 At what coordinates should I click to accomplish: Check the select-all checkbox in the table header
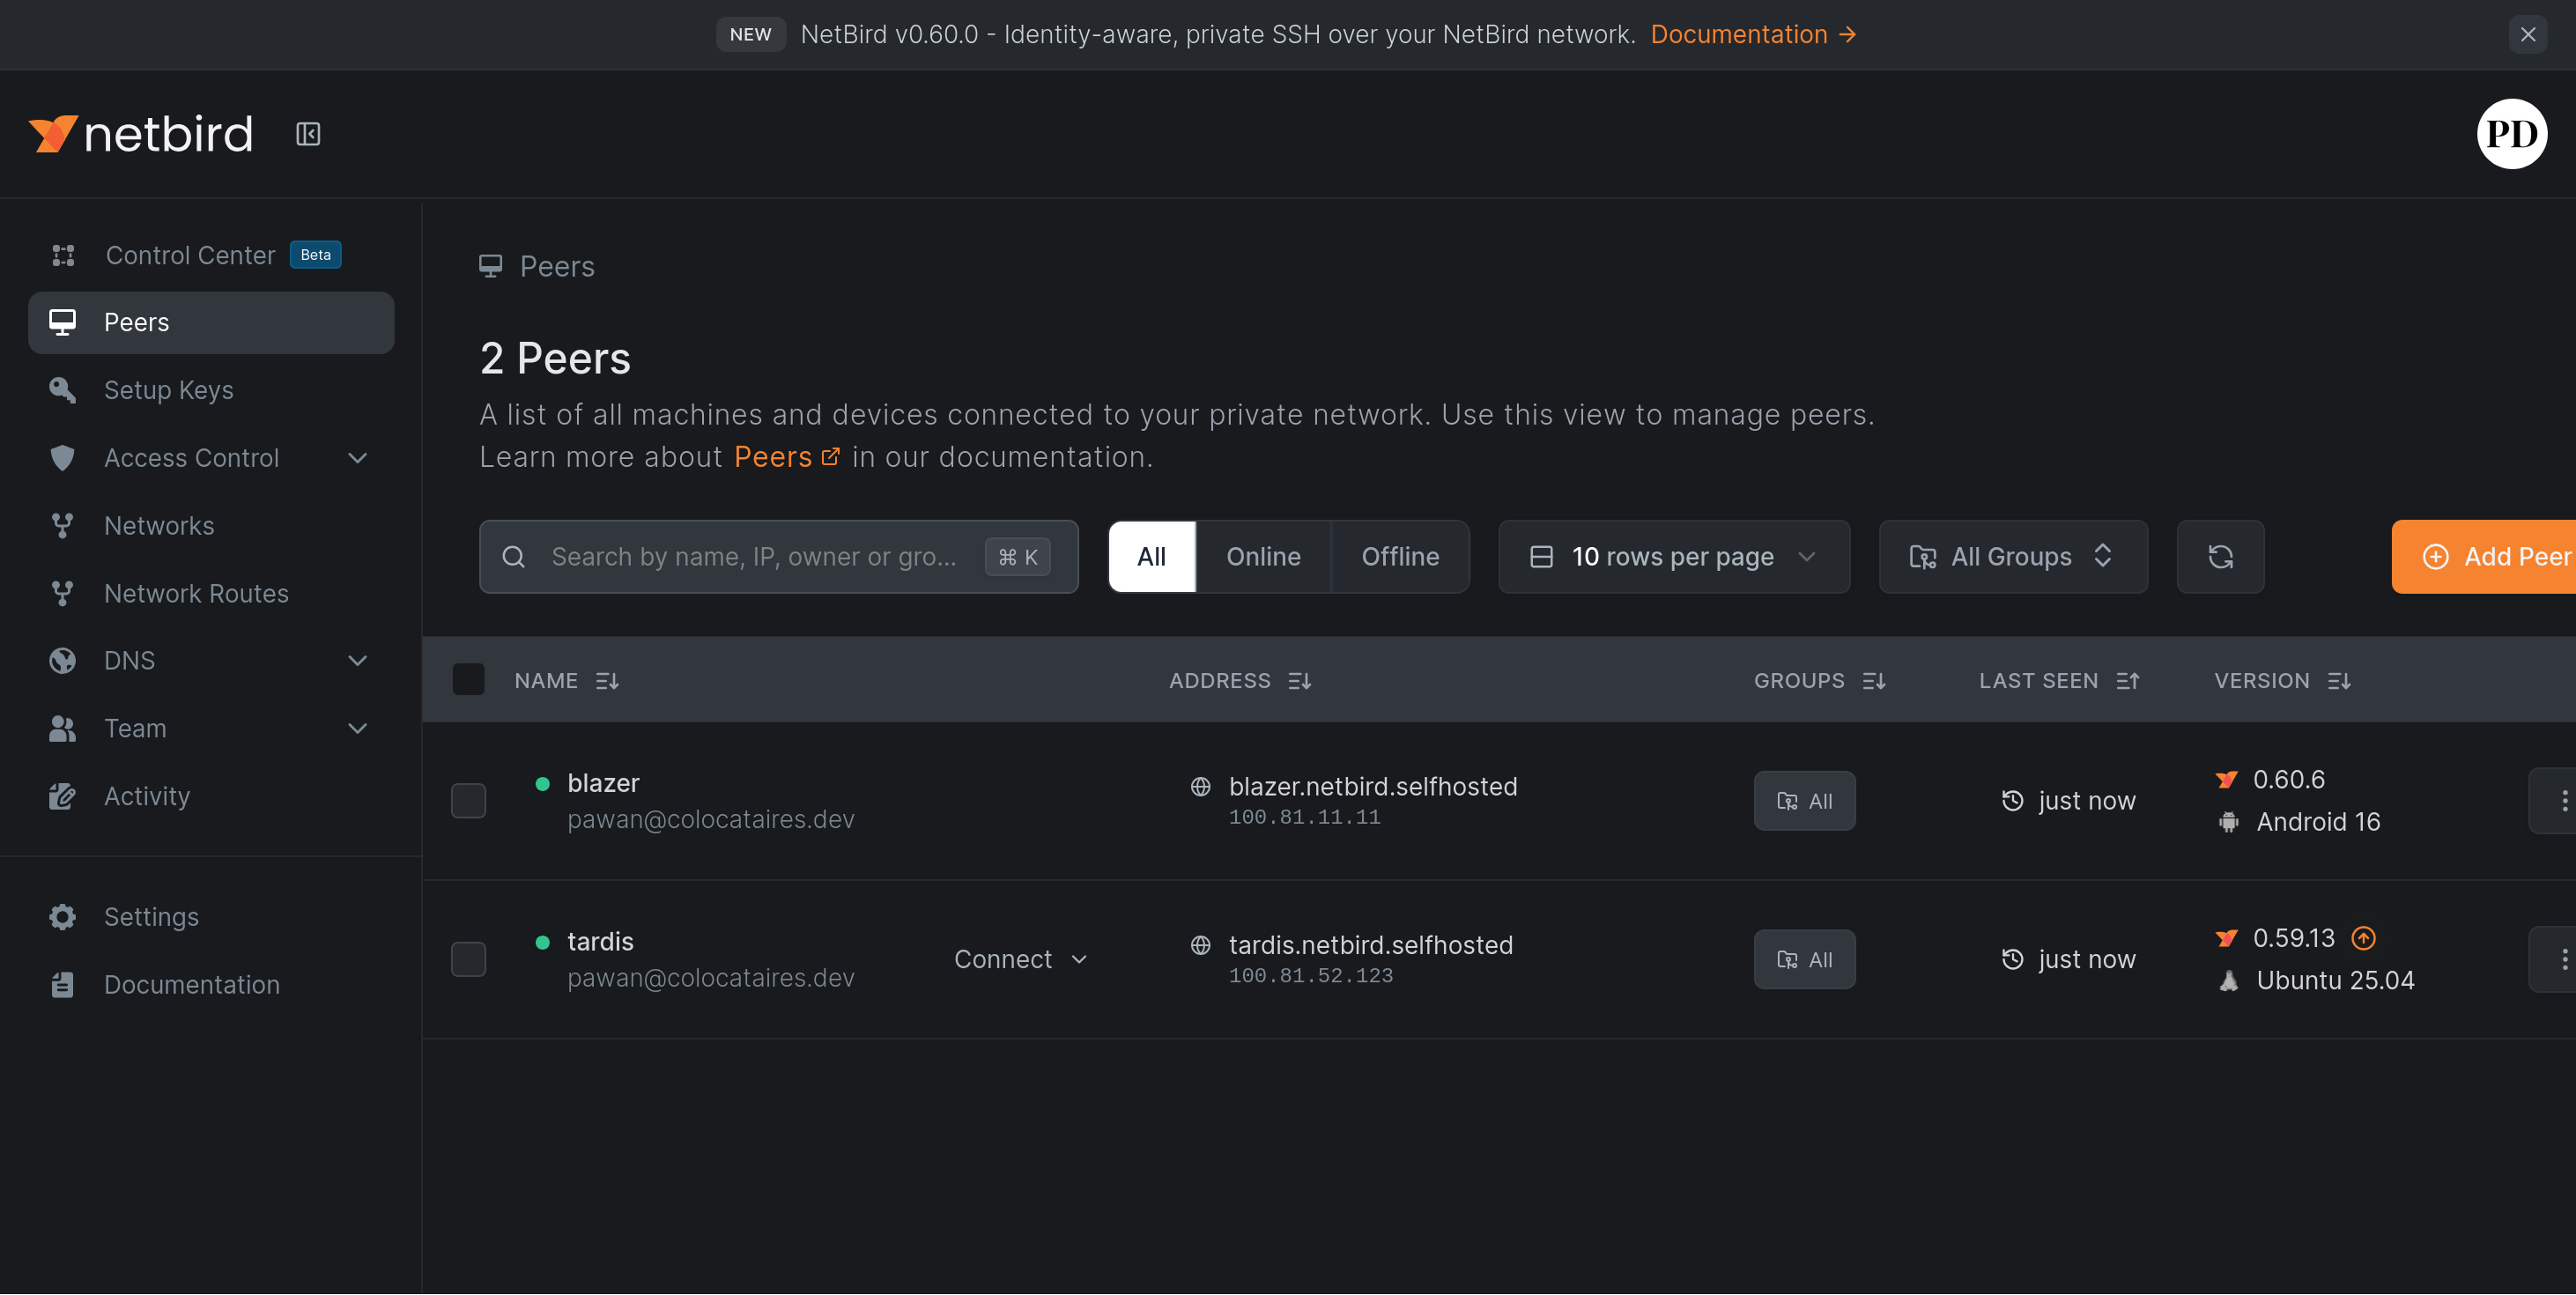click(468, 680)
